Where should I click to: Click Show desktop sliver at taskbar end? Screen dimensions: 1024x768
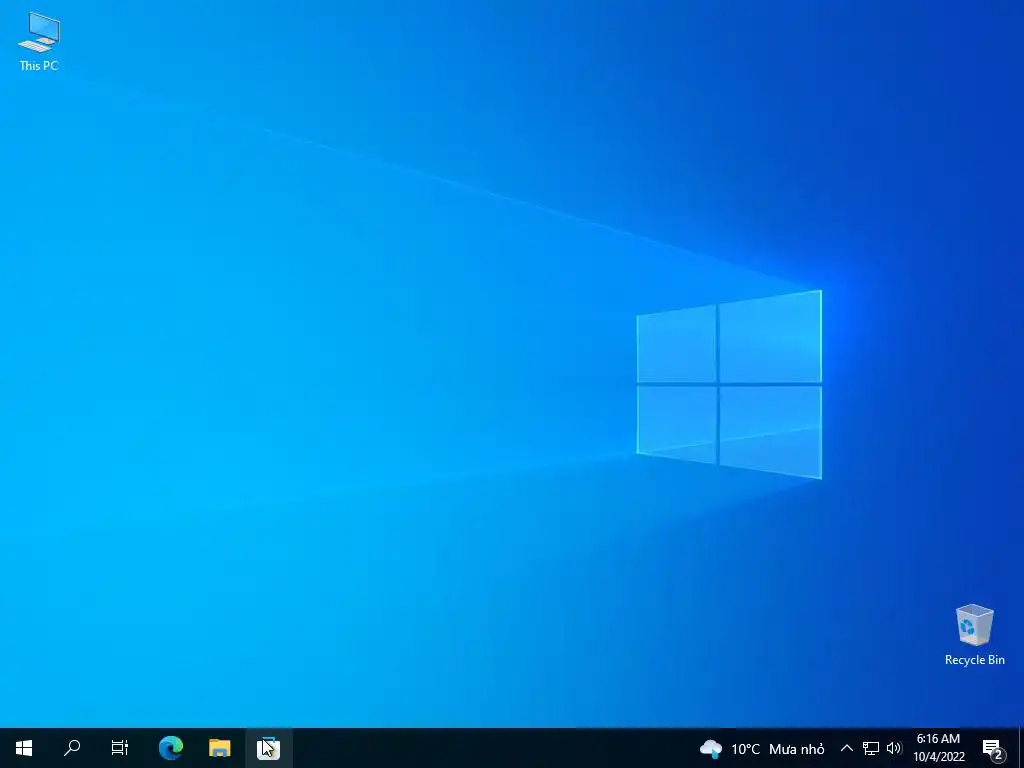(1021, 748)
